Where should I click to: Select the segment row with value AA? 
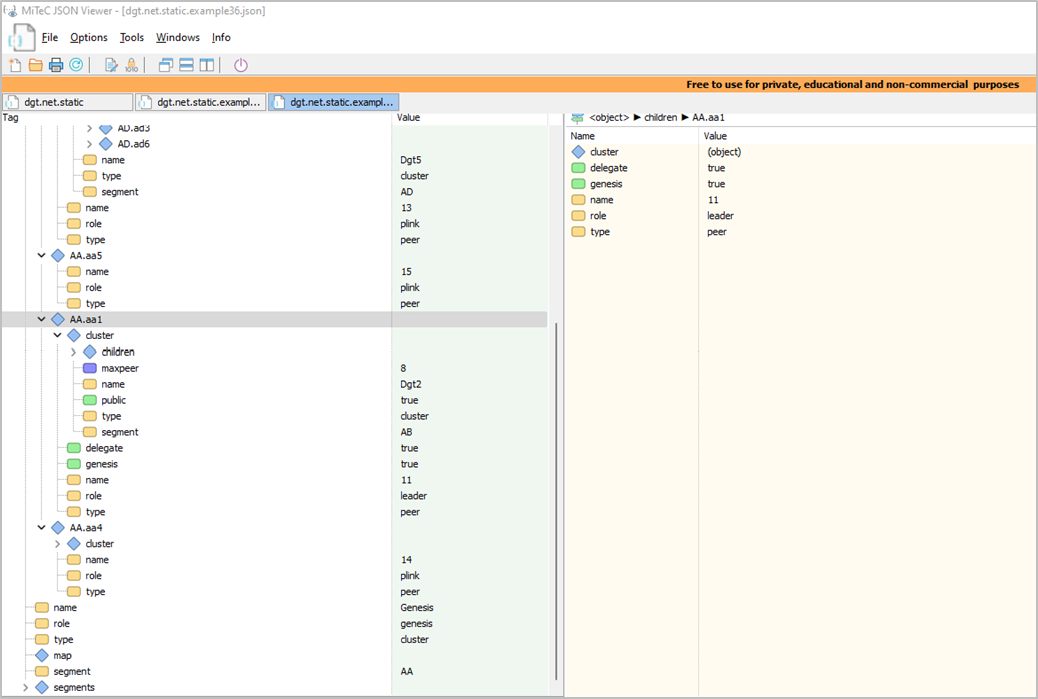point(274,671)
